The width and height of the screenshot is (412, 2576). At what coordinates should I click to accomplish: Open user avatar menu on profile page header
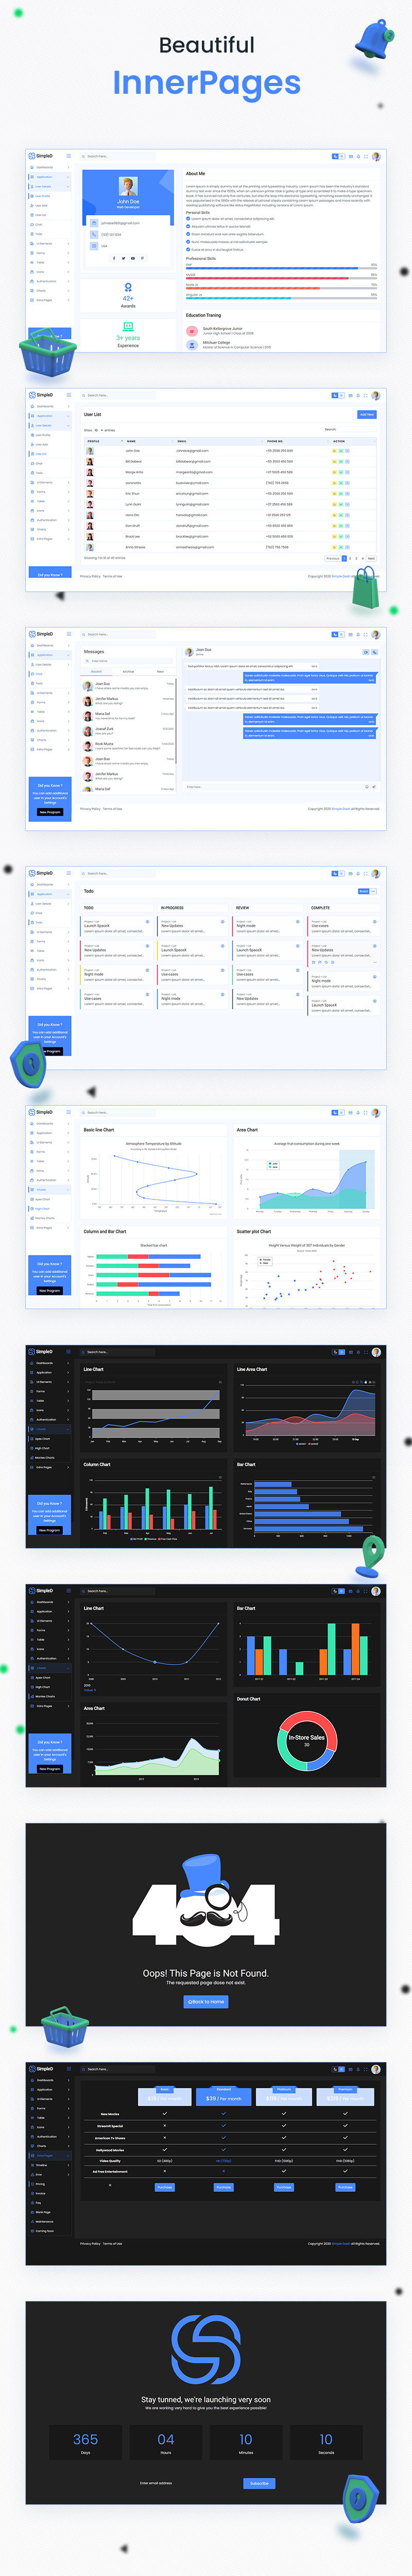point(376,157)
